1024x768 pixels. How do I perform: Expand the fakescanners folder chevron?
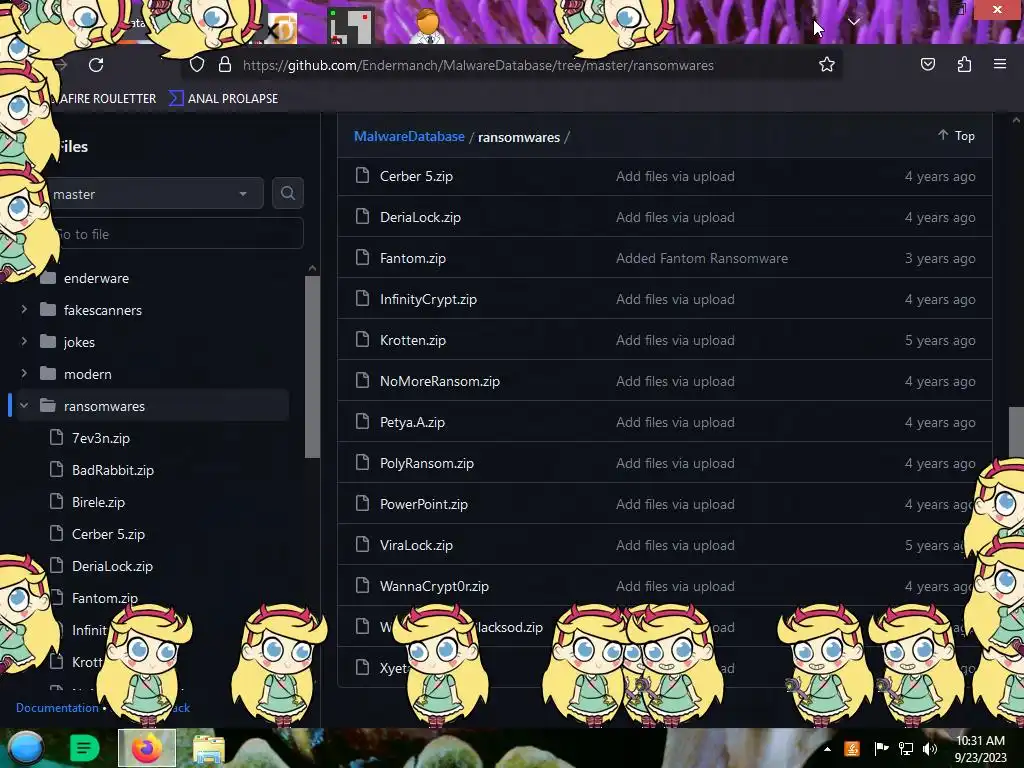tap(24, 309)
